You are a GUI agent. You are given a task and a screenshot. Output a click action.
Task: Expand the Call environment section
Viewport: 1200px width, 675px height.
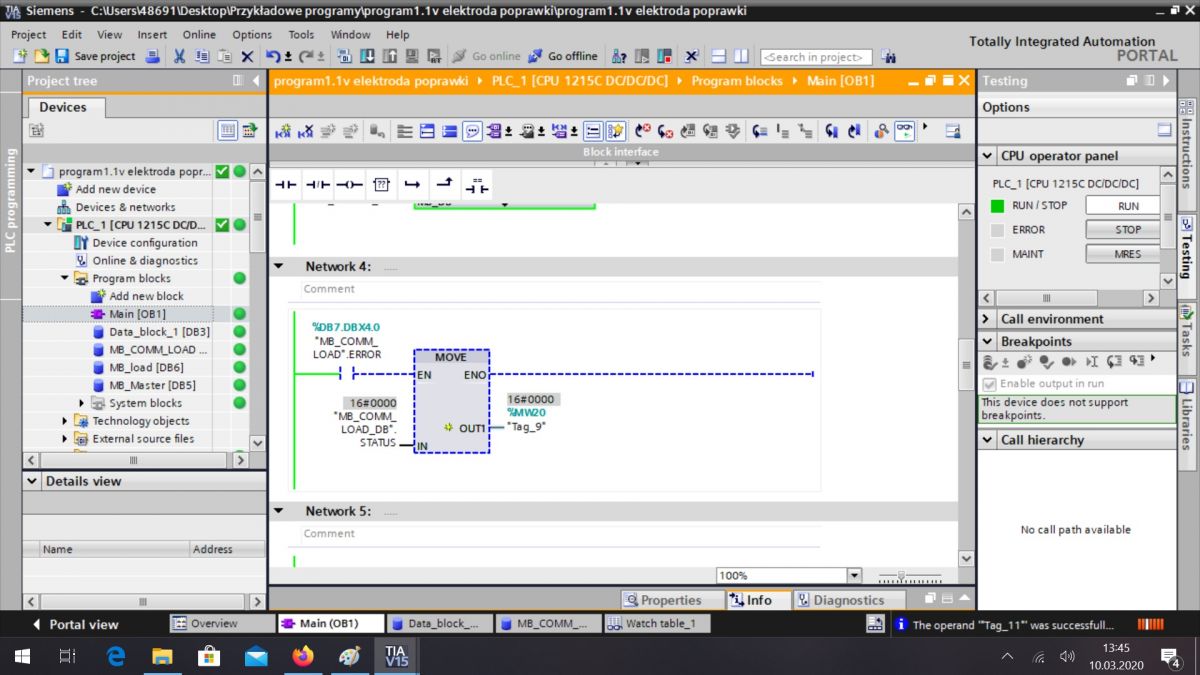point(987,319)
